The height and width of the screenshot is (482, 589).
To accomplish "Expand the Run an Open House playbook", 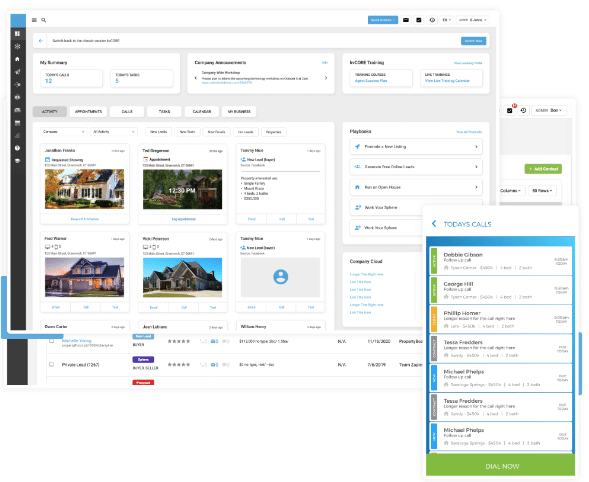I will [x=416, y=187].
